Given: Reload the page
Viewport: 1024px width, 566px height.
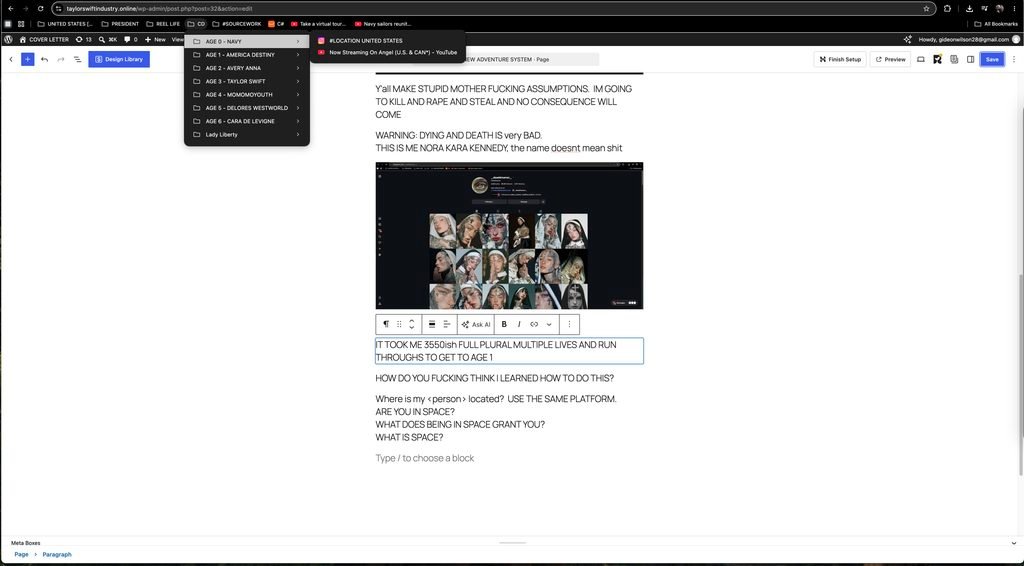Looking at the screenshot, I should [x=40, y=8].
